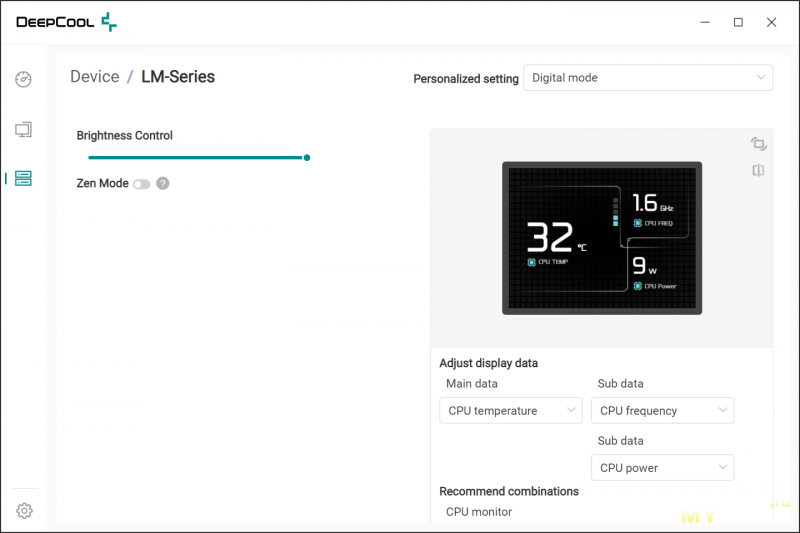Click the Device breadcrumb link
The image size is (800, 533).
(x=94, y=77)
